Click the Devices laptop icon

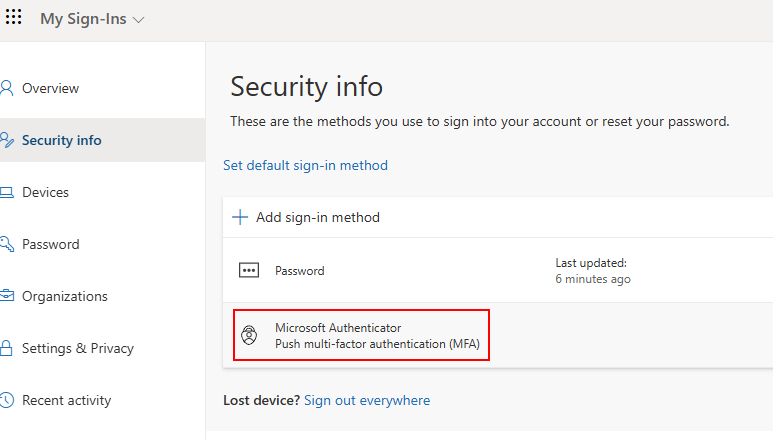pos(7,192)
